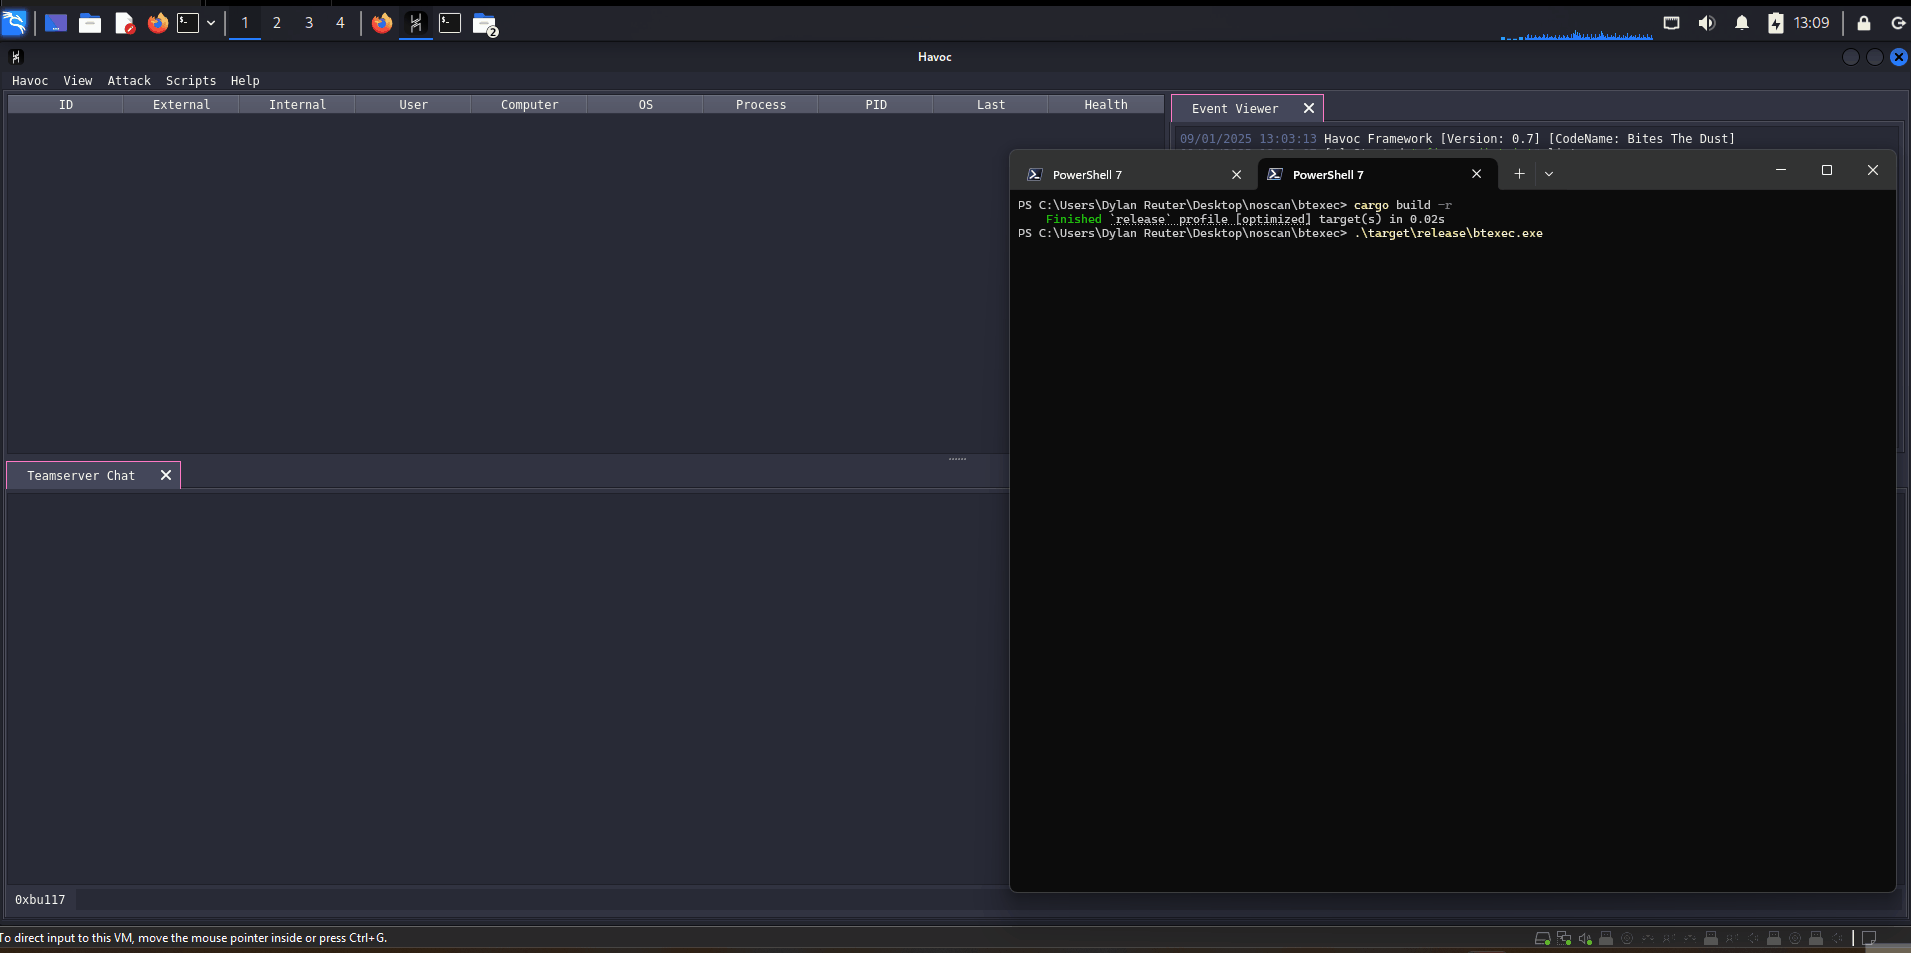This screenshot has width=1911, height=953.
Task: Switch to workspace 2
Action: [x=277, y=23]
